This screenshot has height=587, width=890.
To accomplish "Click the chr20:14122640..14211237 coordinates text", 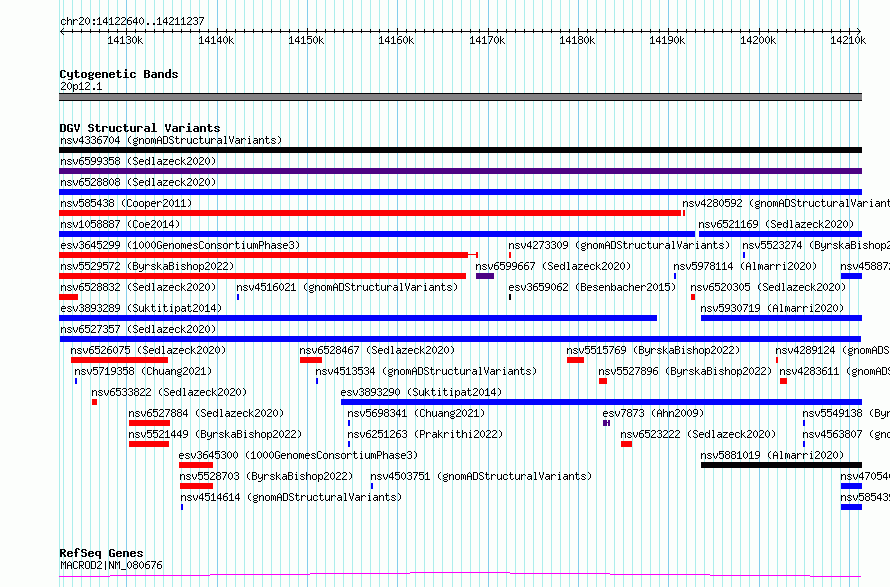I will pyautogui.click(x=132, y=21).
